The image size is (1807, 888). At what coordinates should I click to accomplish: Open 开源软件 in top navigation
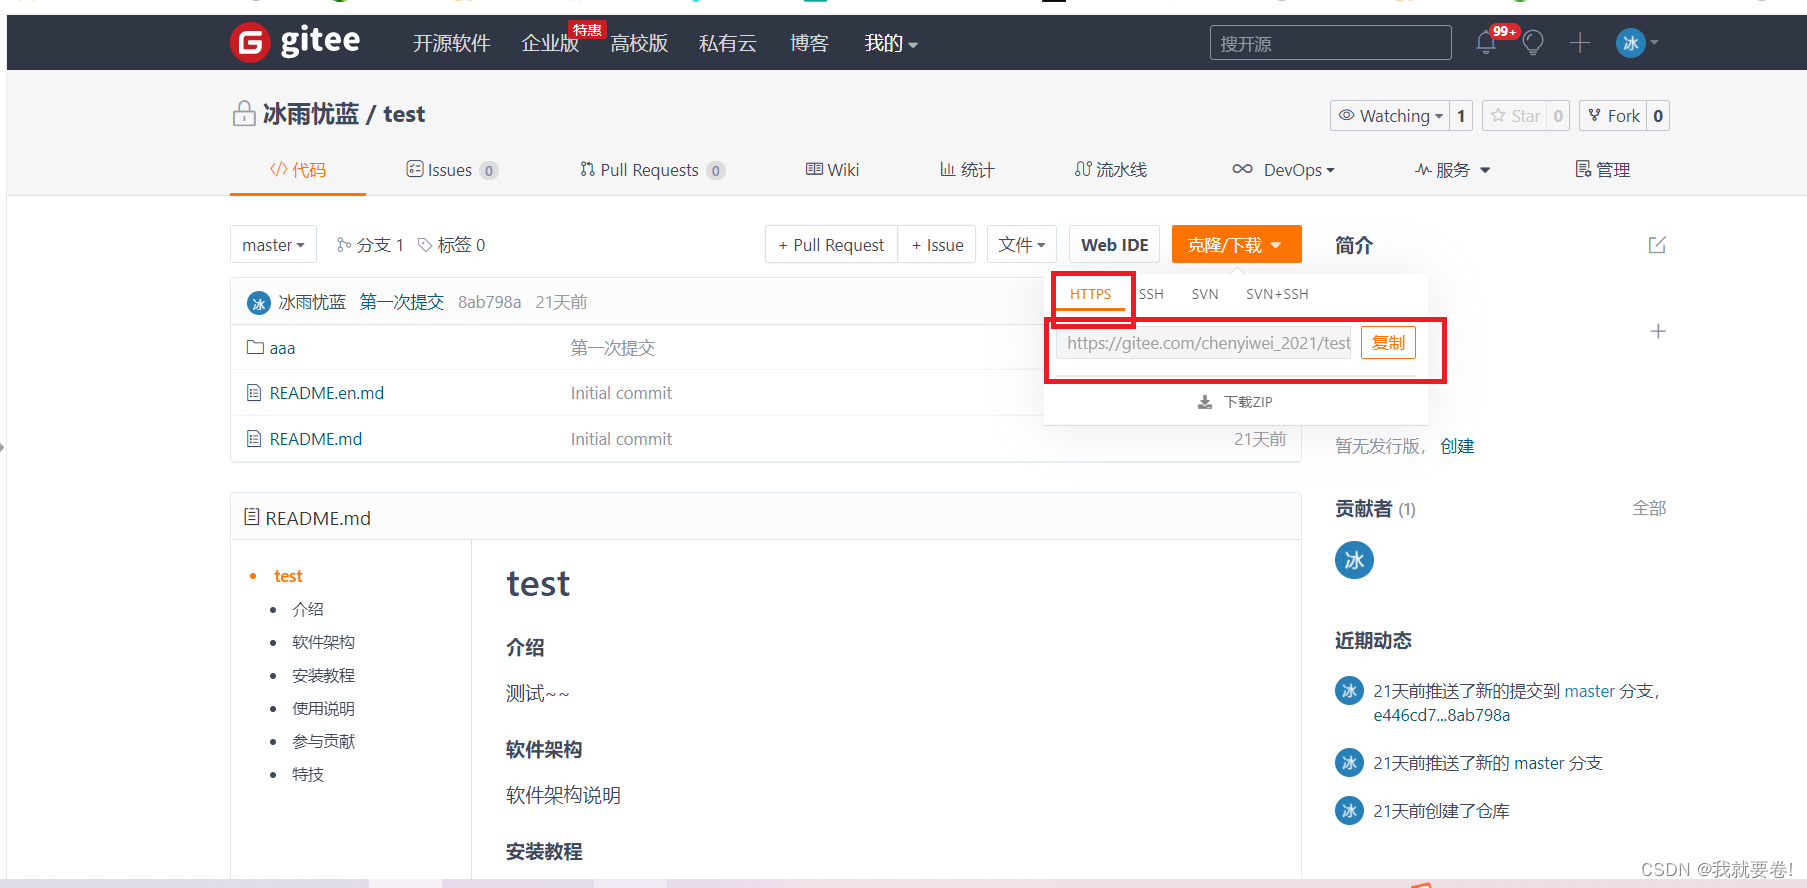click(x=452, y=43)
